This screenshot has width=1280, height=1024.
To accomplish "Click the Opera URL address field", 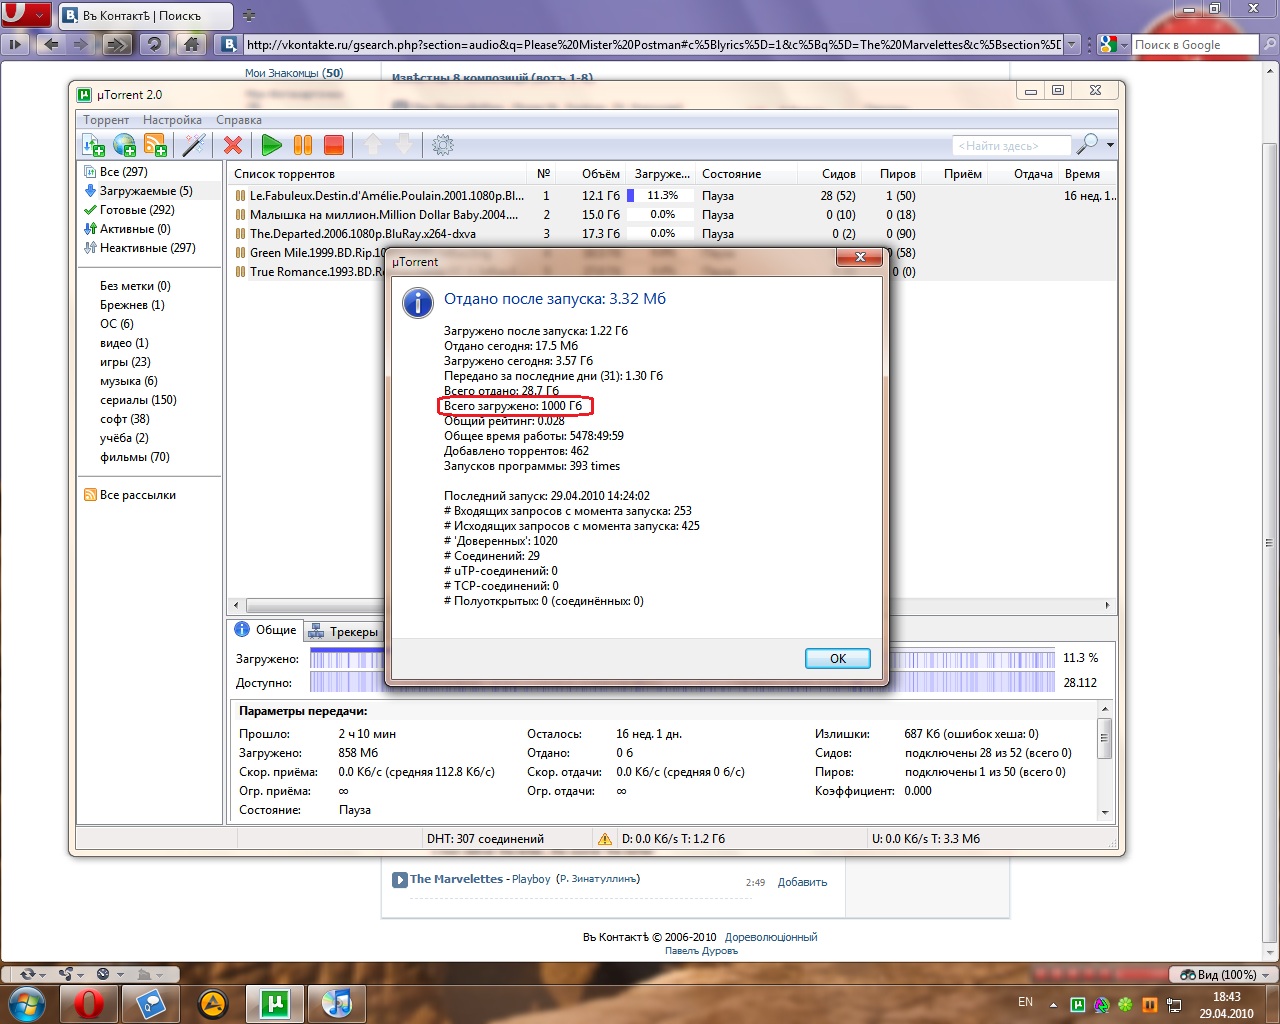I will pyautogui.click(x=653, y=44).
